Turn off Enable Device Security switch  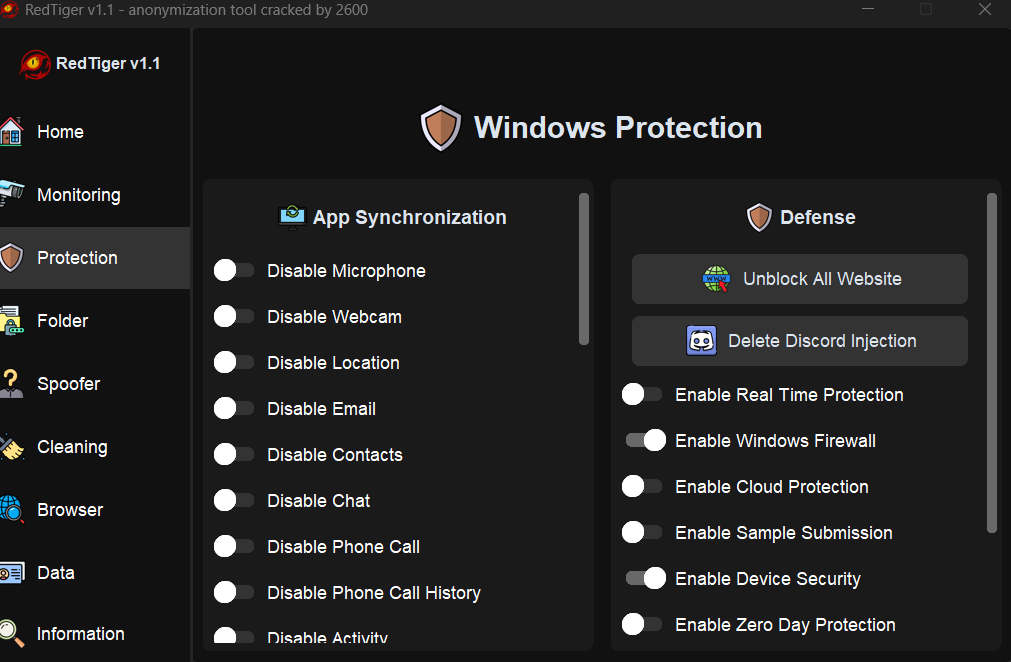pyautogui.click(x=645, y=578)
